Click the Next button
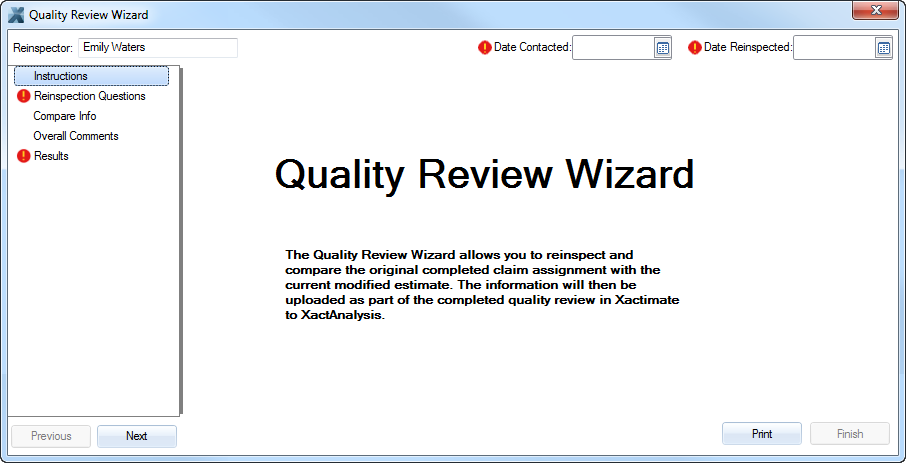906x463 pixels. click(x=137, y=436)
